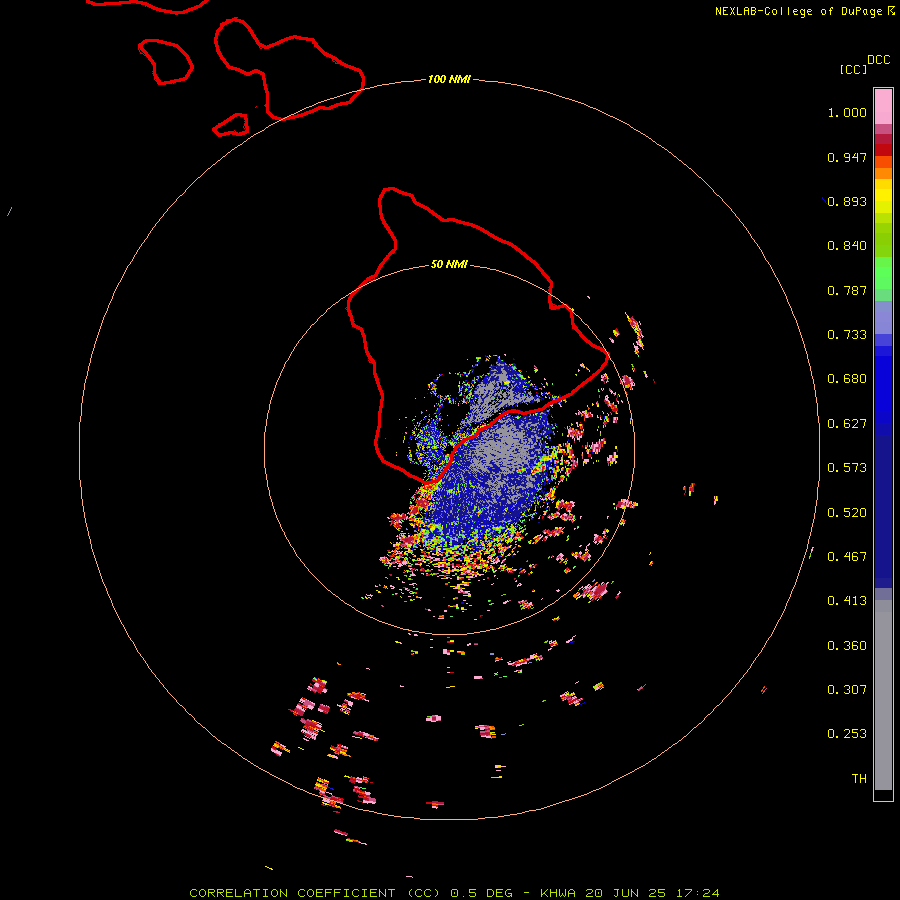
Task: Click the 50 NMI range ring label
Action: [449, 264]
